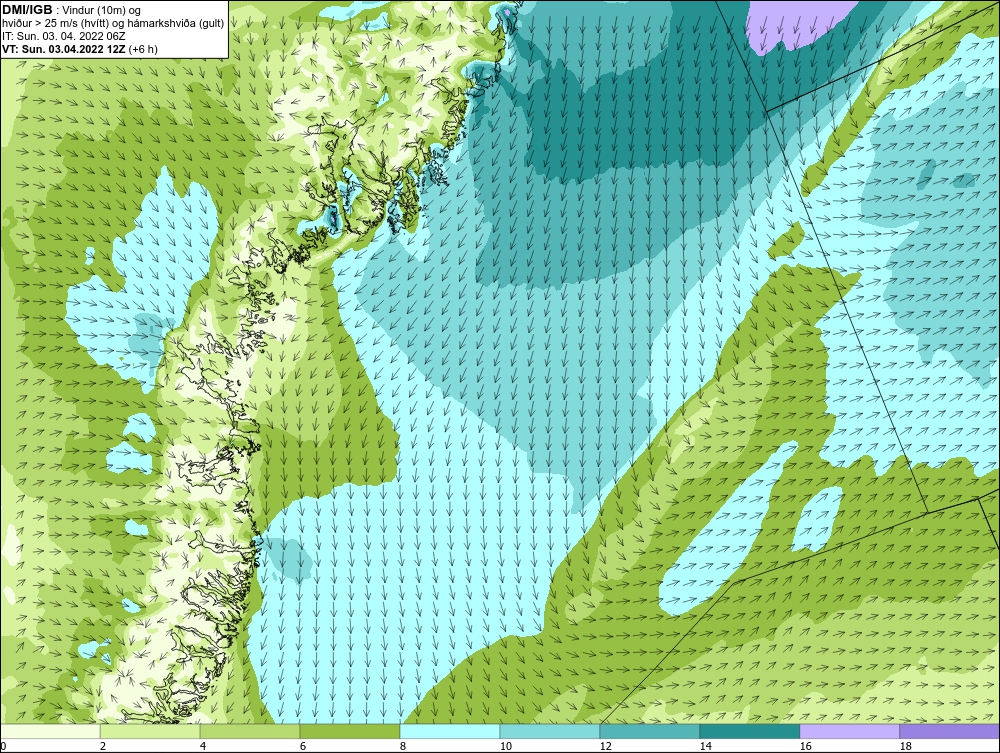Click the 10–12 m/s light teal legend swatch
The height and width of the screenshot is (753, 1000).
point(550,731)
